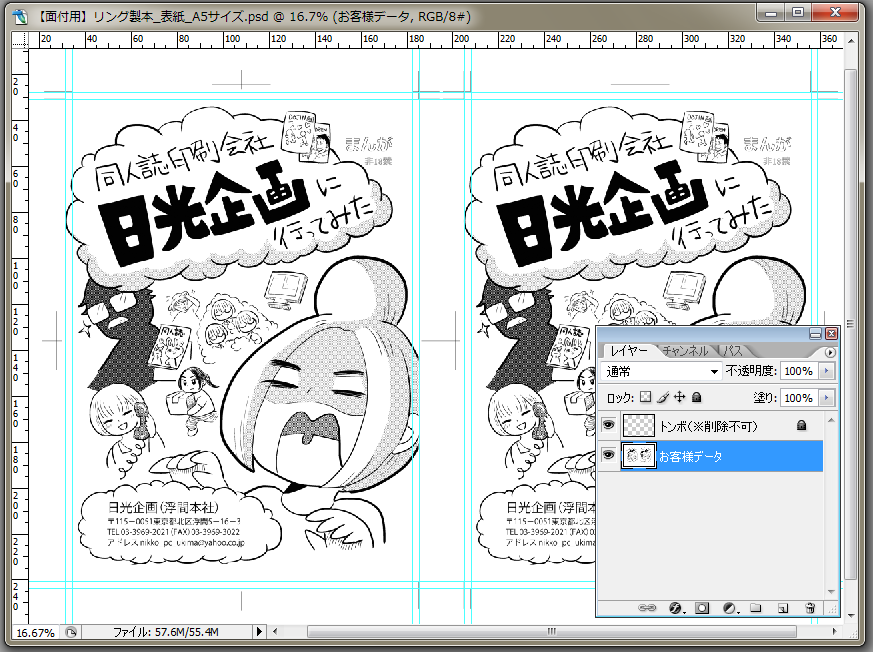The width and height of the screenshot is (873, 652).
Task: Open the status bar info arrow menu
Action: point(260,632)
